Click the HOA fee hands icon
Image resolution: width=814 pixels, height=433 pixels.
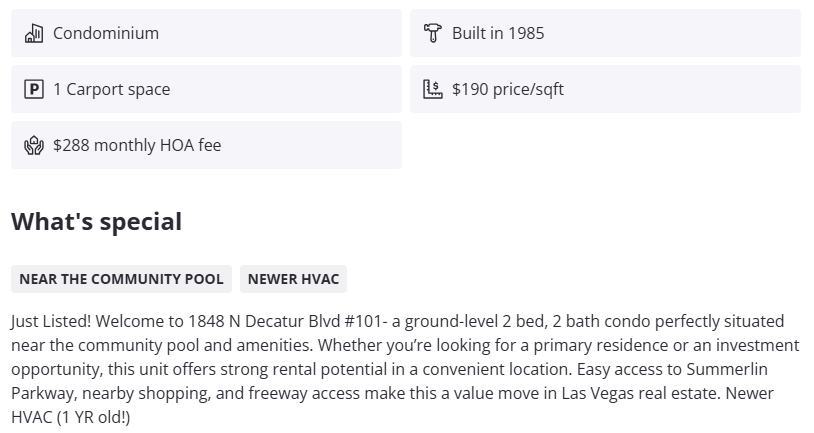click(34, 145)
